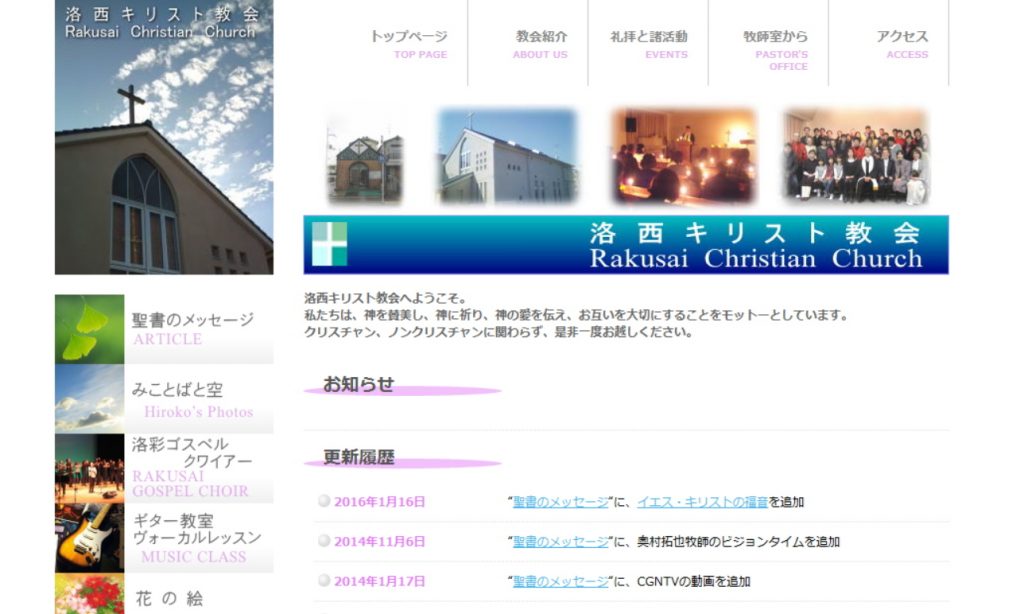Click the date text 2014年1月17日
The image size is (1024, 614).
point(379,581)
